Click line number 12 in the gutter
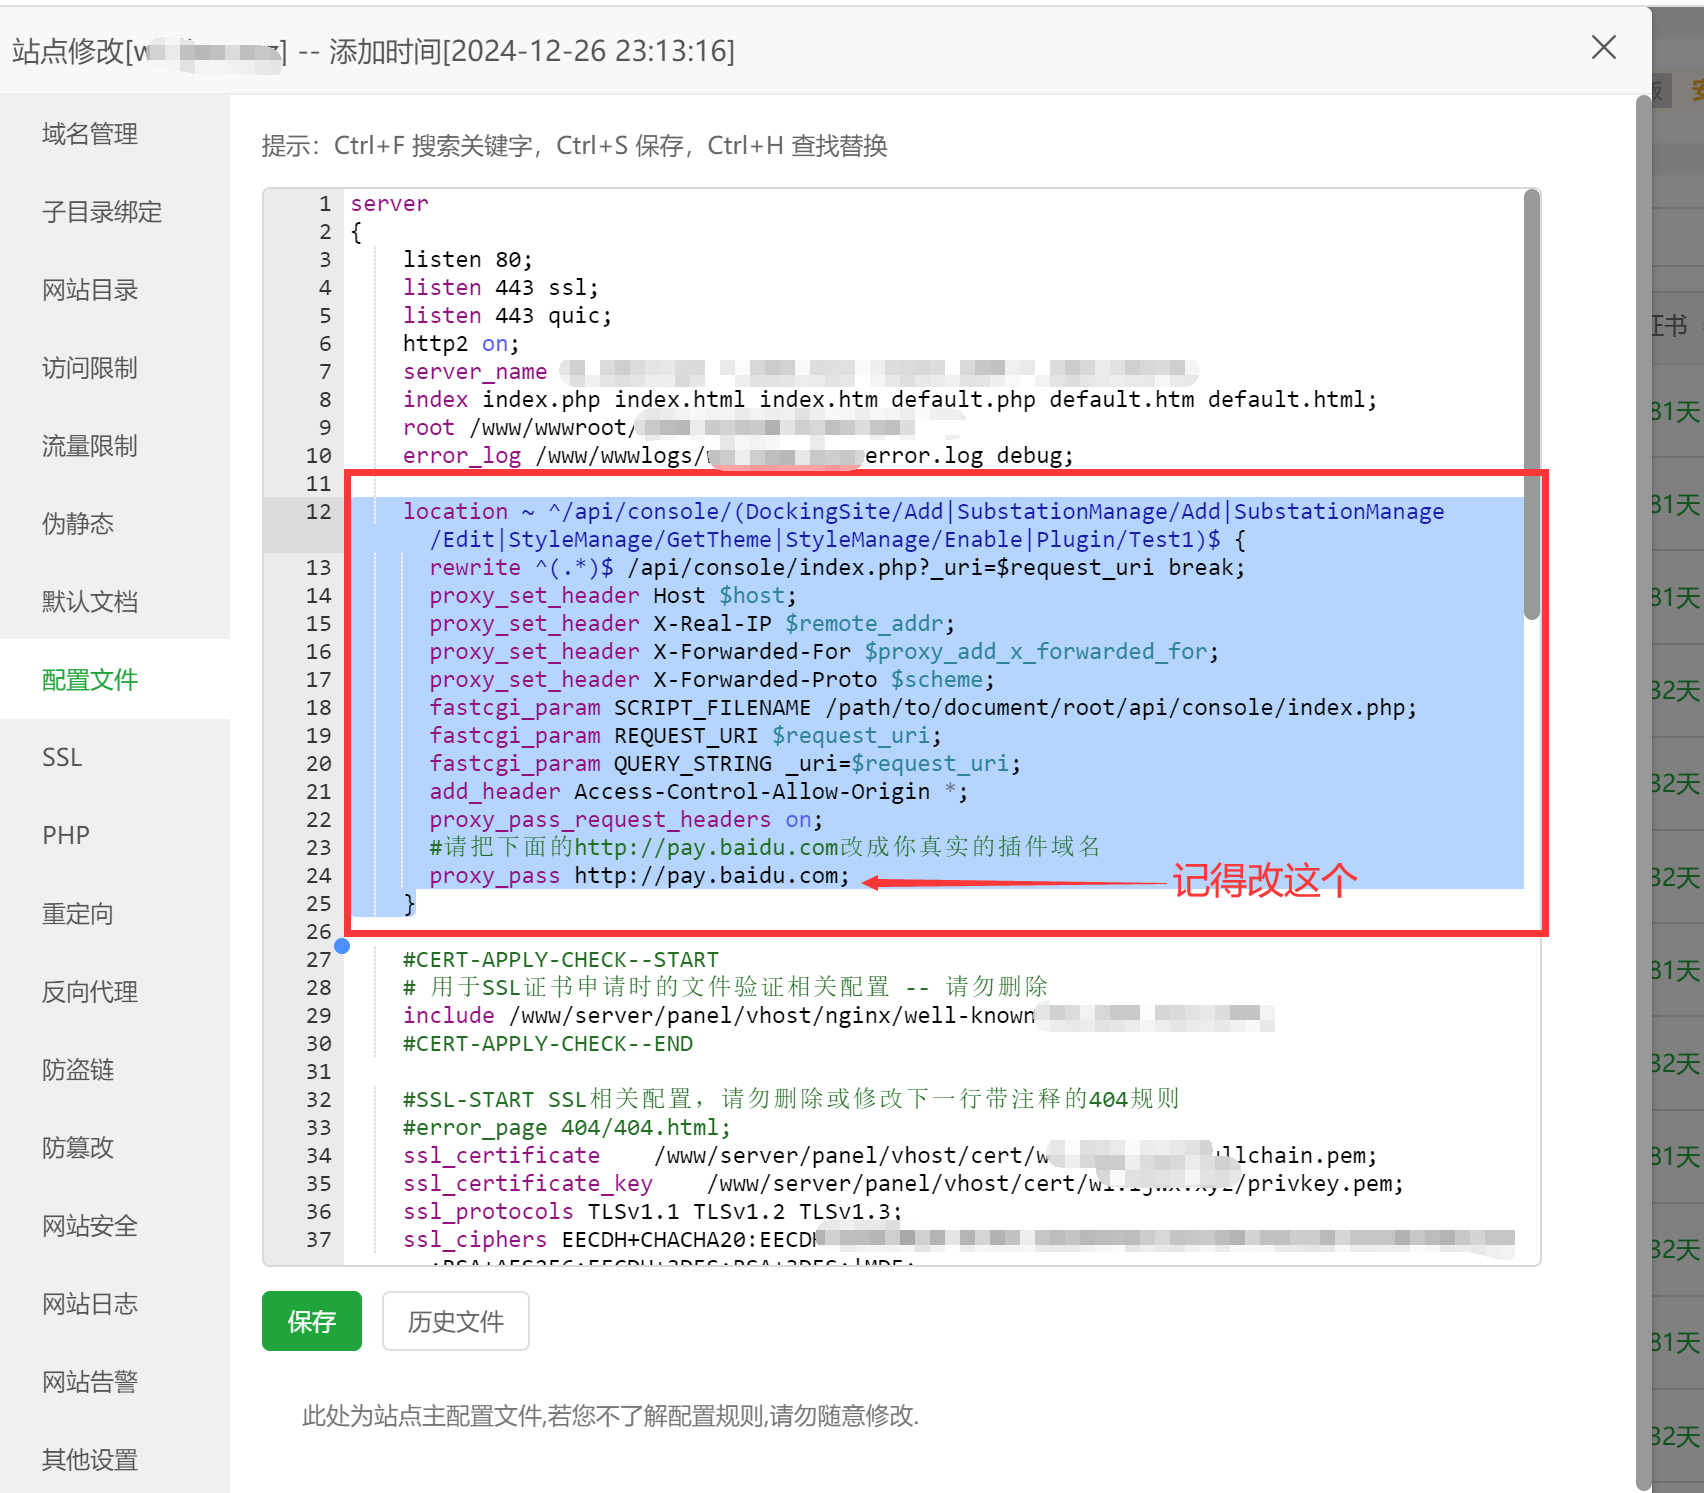This screenshot has height=1493, width=1704. (x=318, y=512)
